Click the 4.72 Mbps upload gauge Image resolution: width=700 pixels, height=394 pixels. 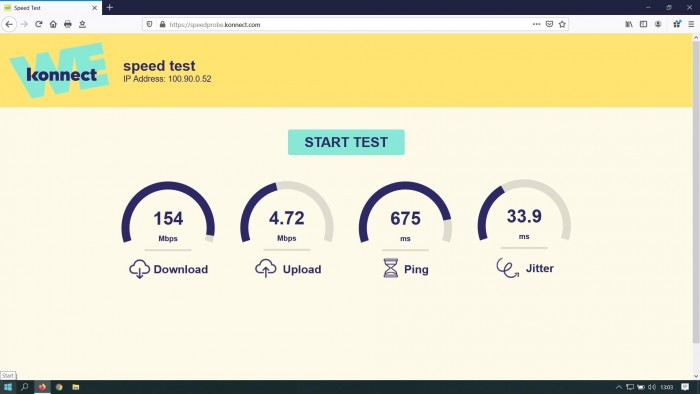[287, 213]
